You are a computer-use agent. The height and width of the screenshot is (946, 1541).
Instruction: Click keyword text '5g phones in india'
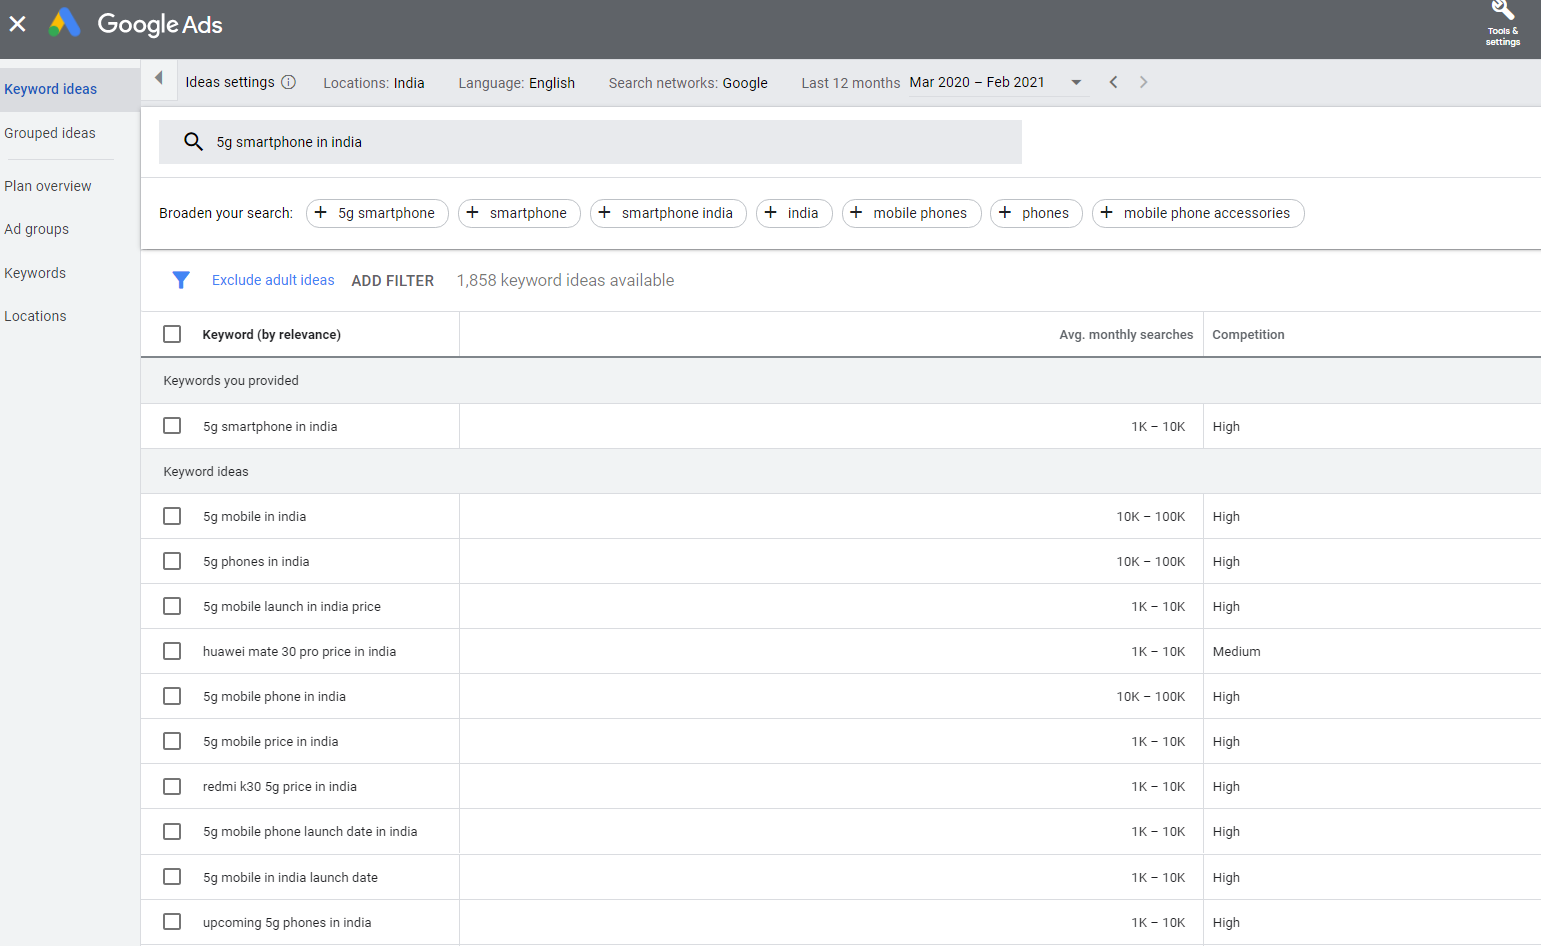pos(256,561)
